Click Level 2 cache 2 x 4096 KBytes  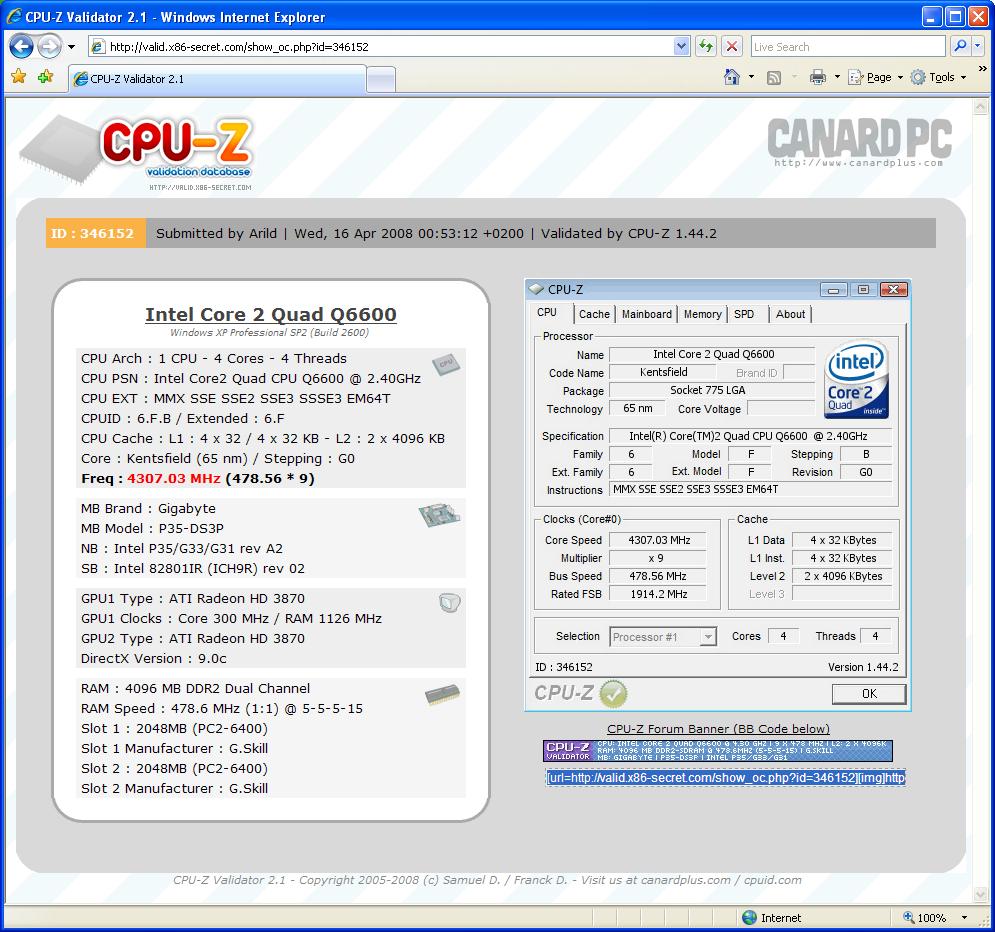(x=843, y=576)
